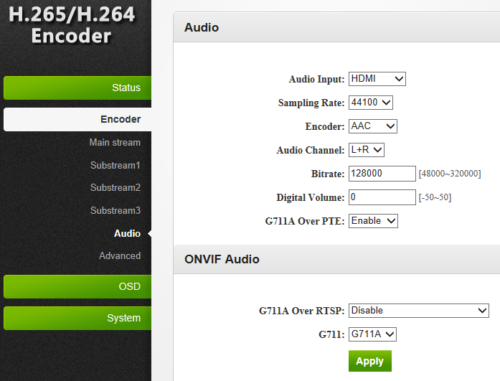The height and width of the screenshot is (381, 500).
Task: Select the Encoder menu tab
Action: pyautogui.click(x=77, y=119)
